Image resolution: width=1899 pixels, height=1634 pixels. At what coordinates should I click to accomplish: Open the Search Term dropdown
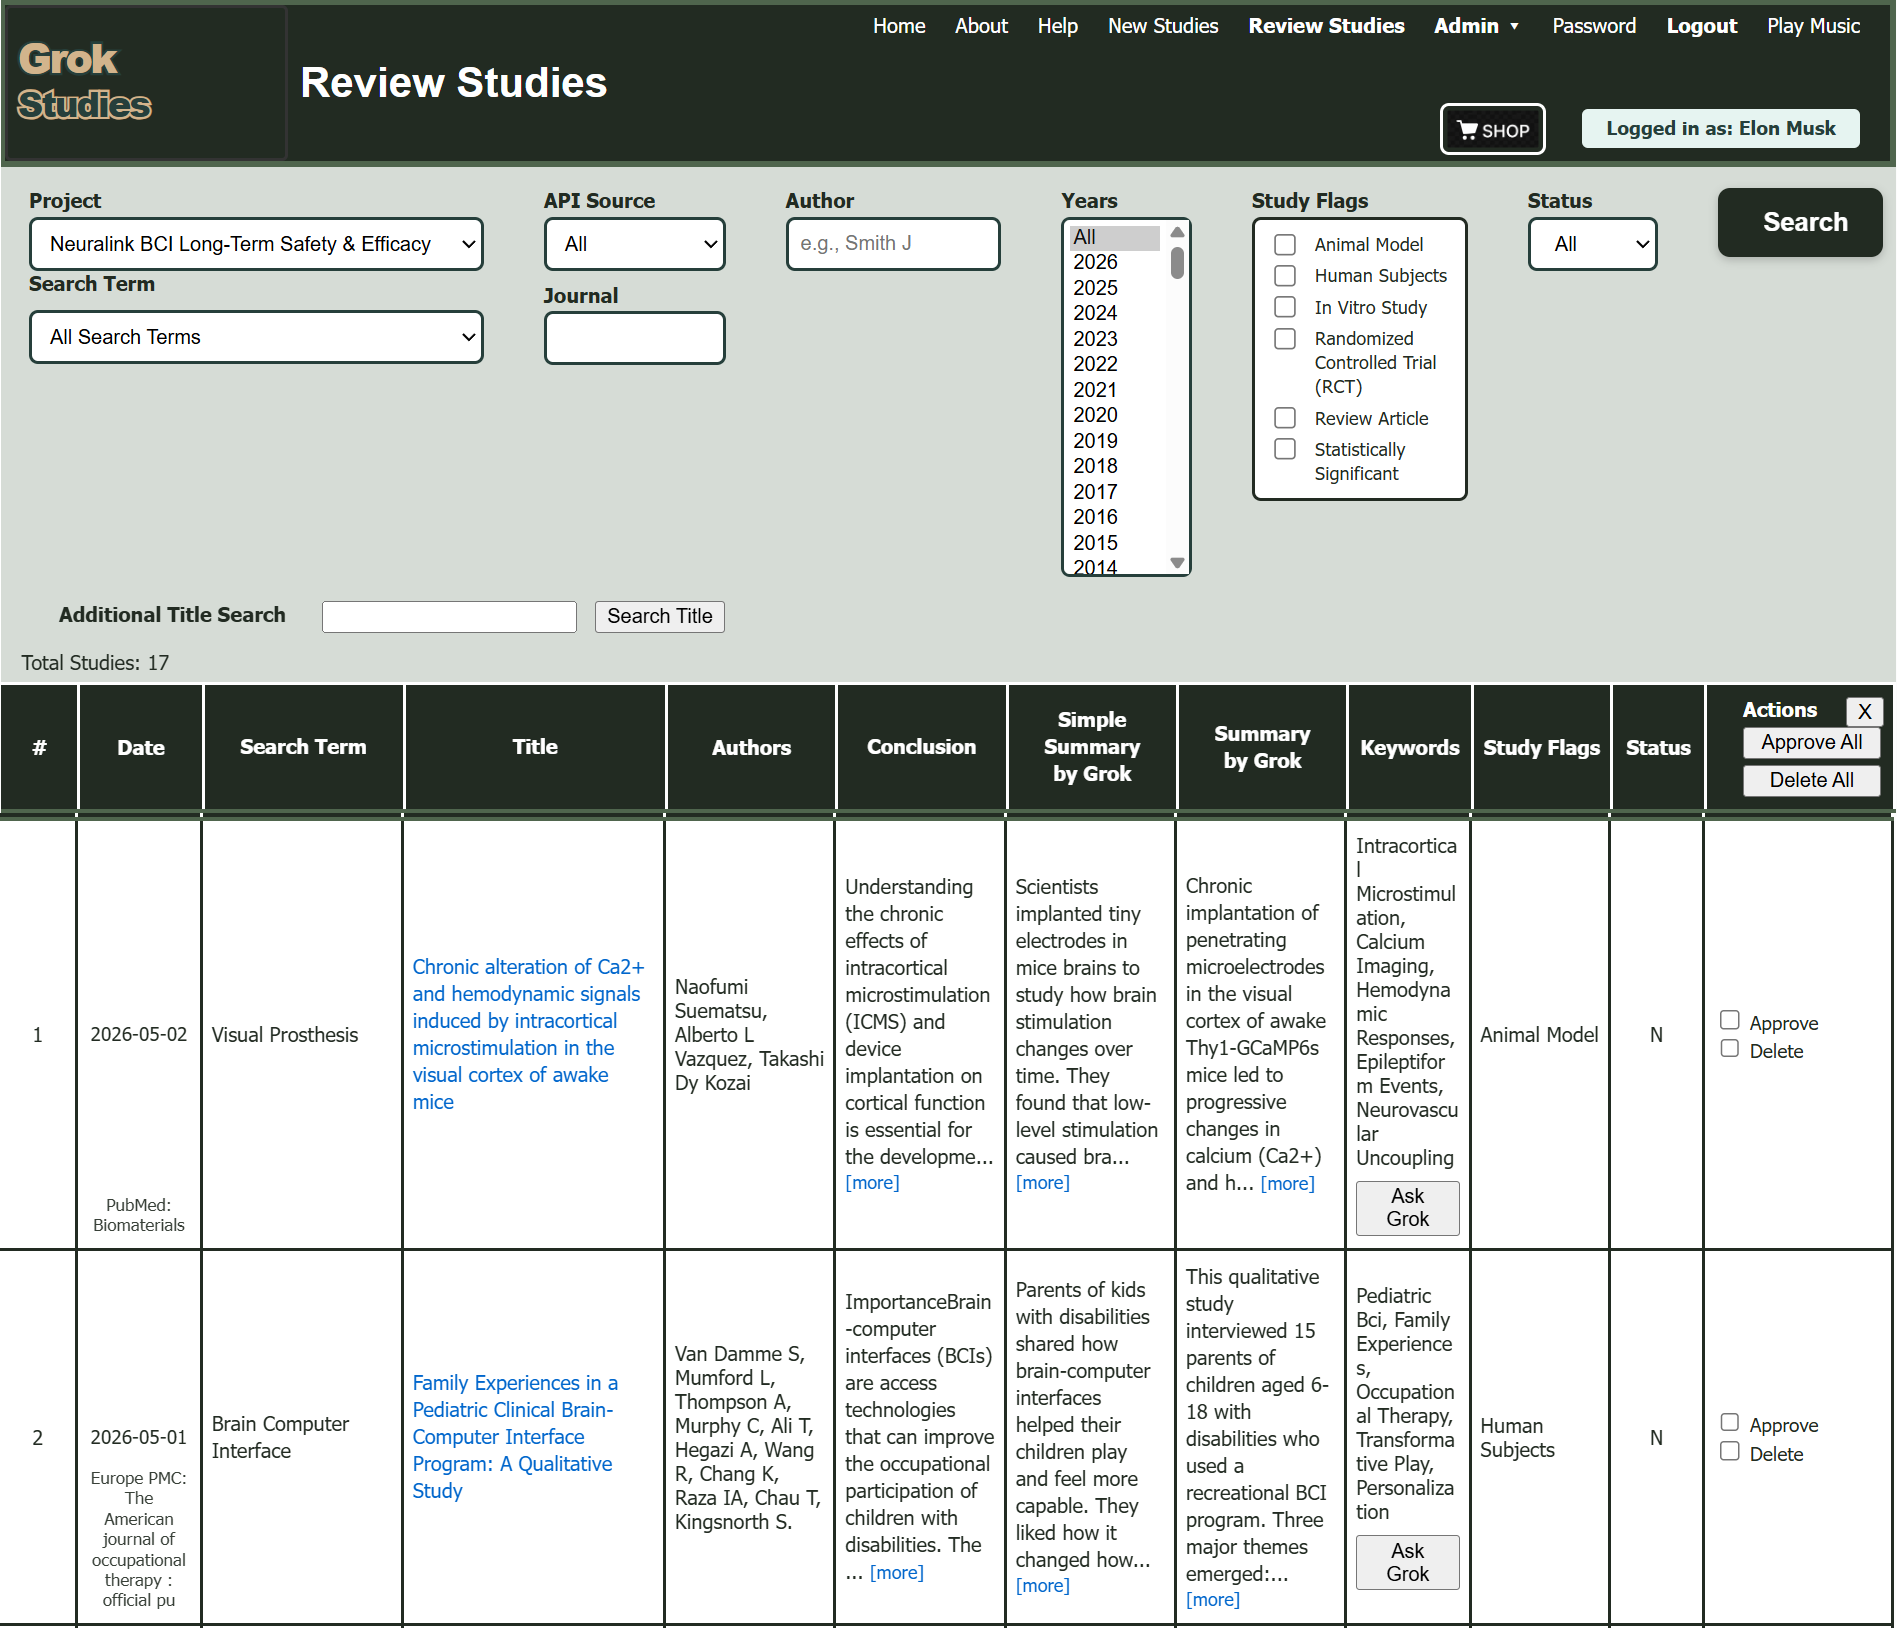coord(256,337)
